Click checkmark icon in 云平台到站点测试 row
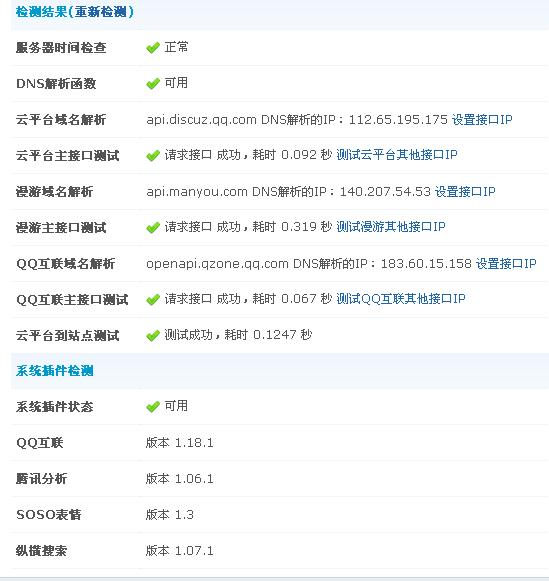 pos(153,336)
